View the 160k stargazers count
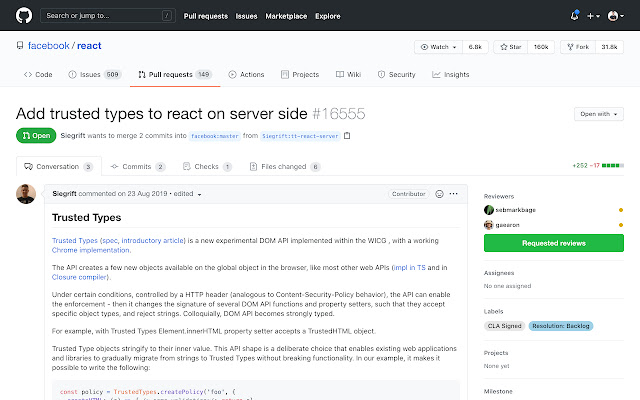 [541, 47]
